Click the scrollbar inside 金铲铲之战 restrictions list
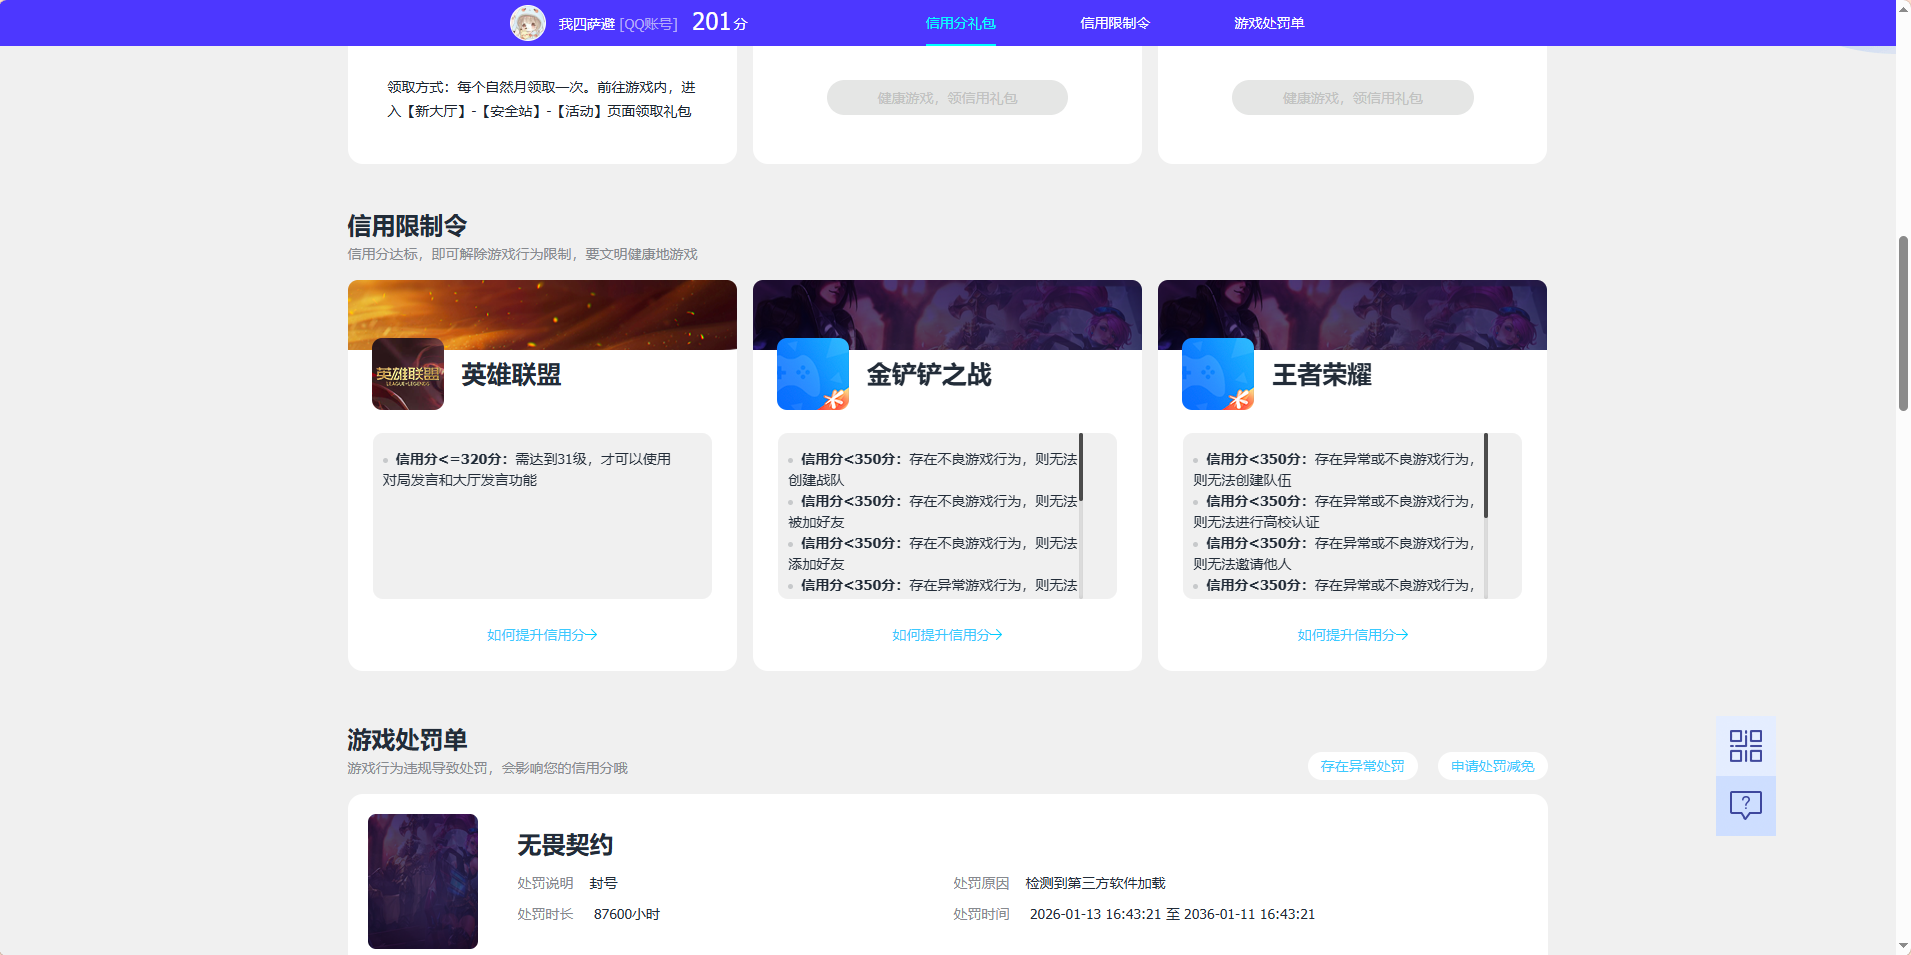Screen dimensions: 1911x955 tap(1081, 467)
